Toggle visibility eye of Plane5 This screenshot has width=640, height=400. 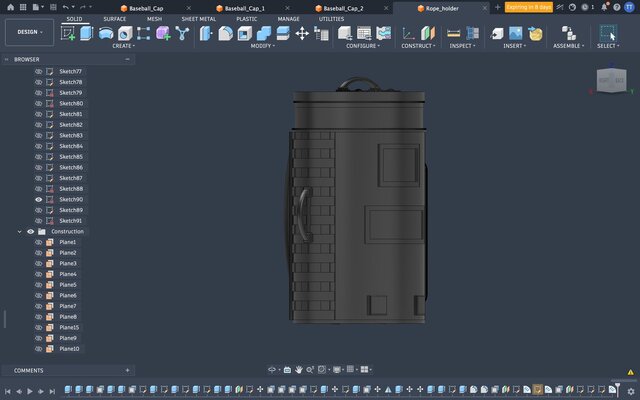(38, 285)
